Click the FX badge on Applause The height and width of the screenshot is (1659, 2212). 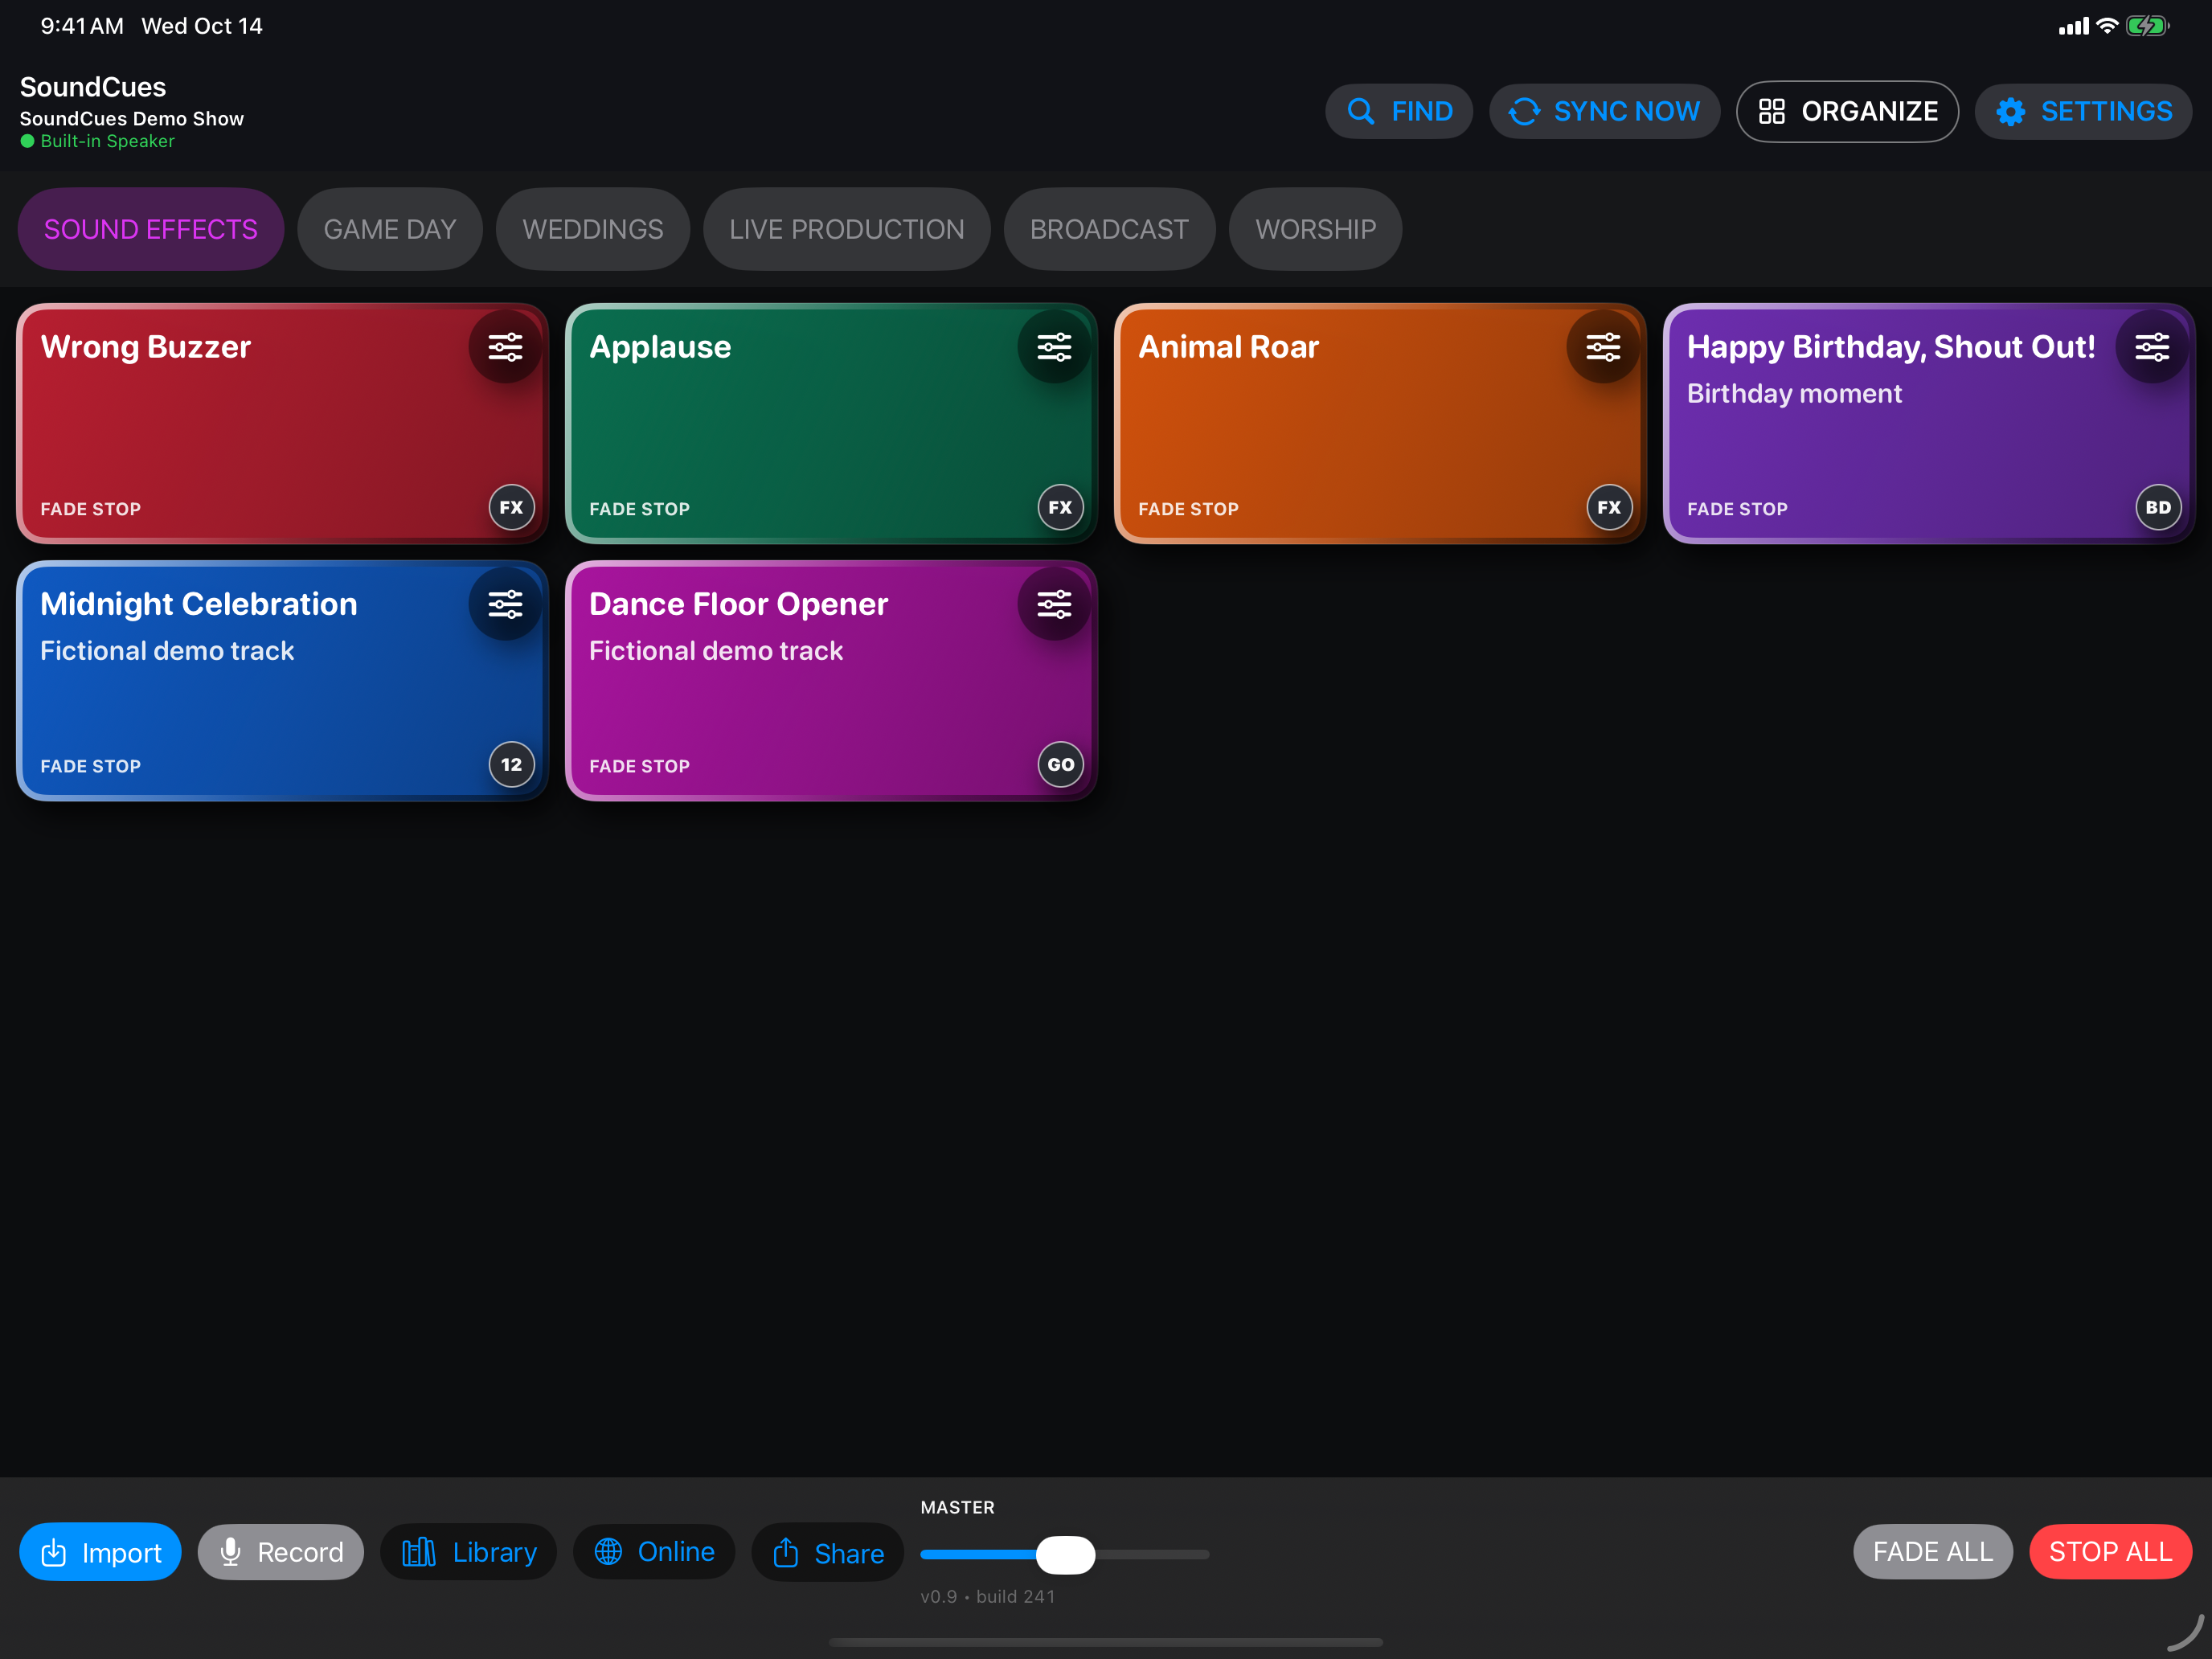coord(1060,507)
